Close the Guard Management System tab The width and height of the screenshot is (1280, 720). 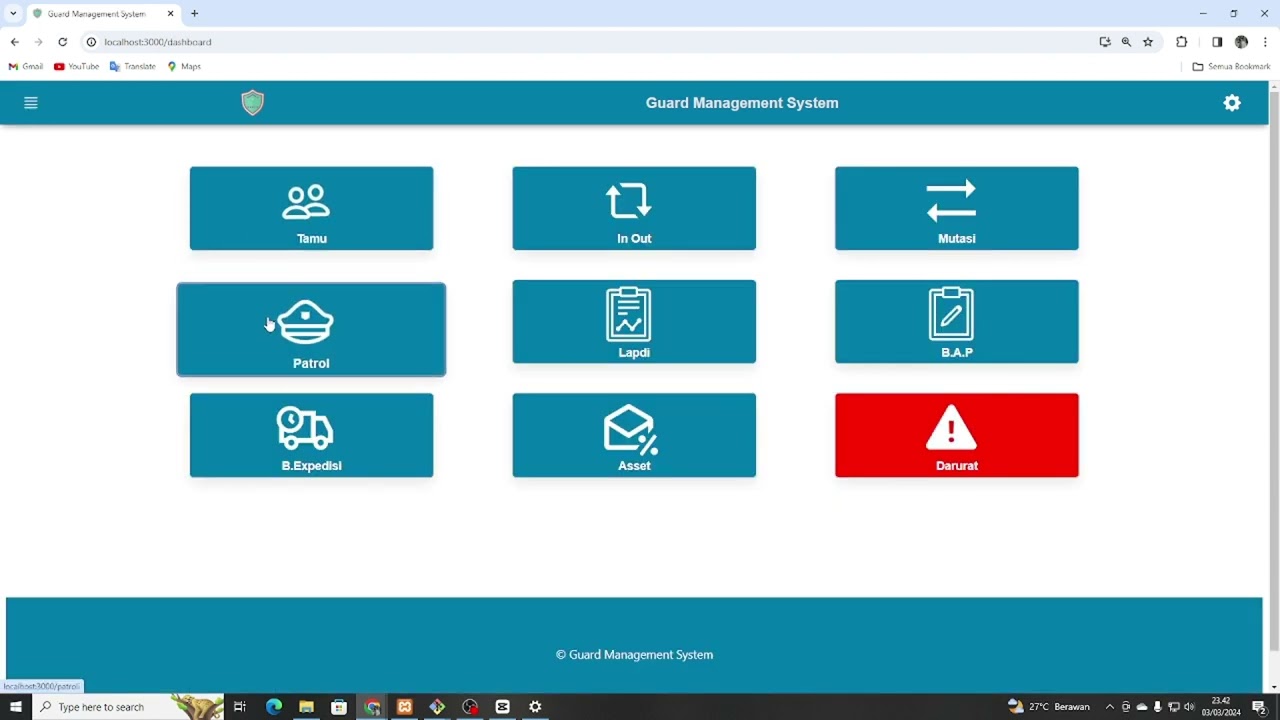coord(170,14)
